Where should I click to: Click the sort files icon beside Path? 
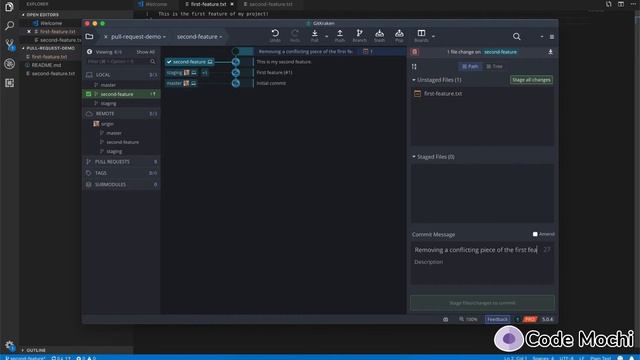pos(414,67)
